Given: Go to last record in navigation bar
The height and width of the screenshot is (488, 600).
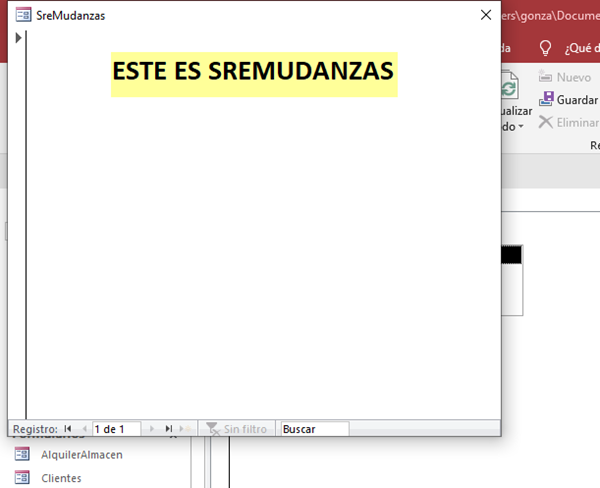Looking at the screenshot, I should [x=169, y=429].
